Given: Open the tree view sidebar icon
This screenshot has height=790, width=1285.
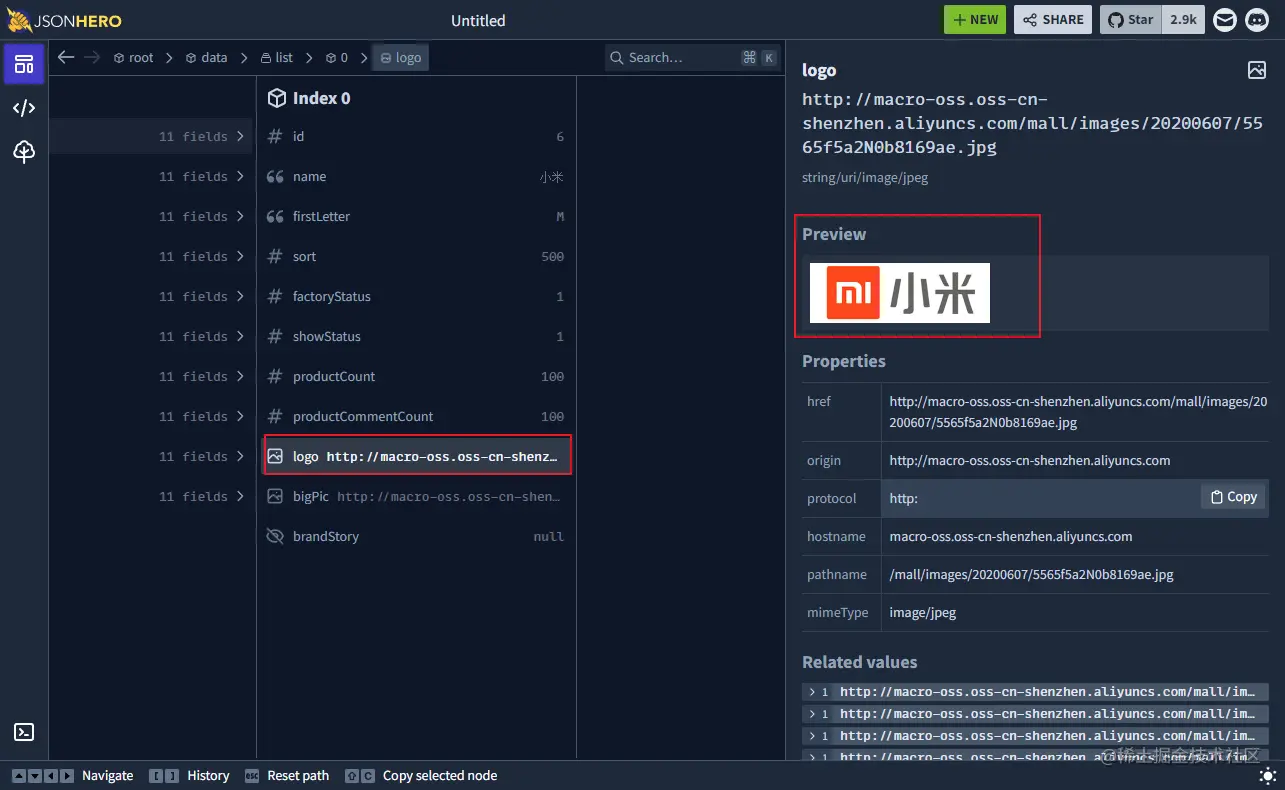Looking at the screenshot, I should click(24, 151).
